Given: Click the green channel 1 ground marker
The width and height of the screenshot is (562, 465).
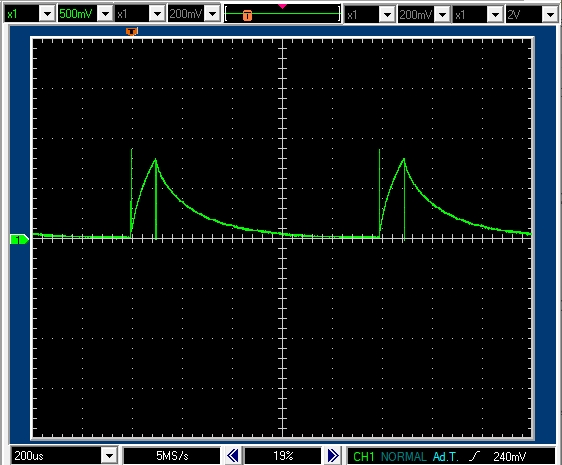Looking at the screenshot, I should pyautogui.click(x=19, y=239).
